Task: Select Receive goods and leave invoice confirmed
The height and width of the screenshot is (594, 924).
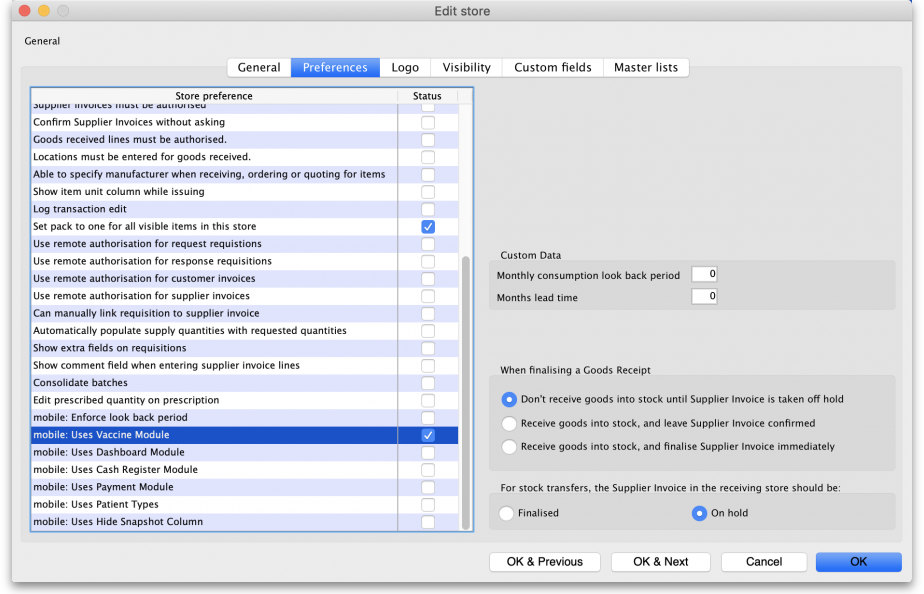Action: (x=510, y=423)
